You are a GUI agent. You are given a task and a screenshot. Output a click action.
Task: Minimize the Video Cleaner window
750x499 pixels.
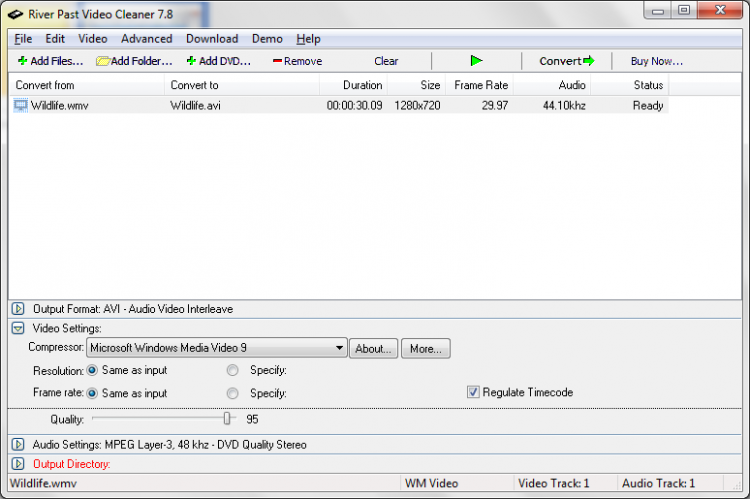pos(658,11)
